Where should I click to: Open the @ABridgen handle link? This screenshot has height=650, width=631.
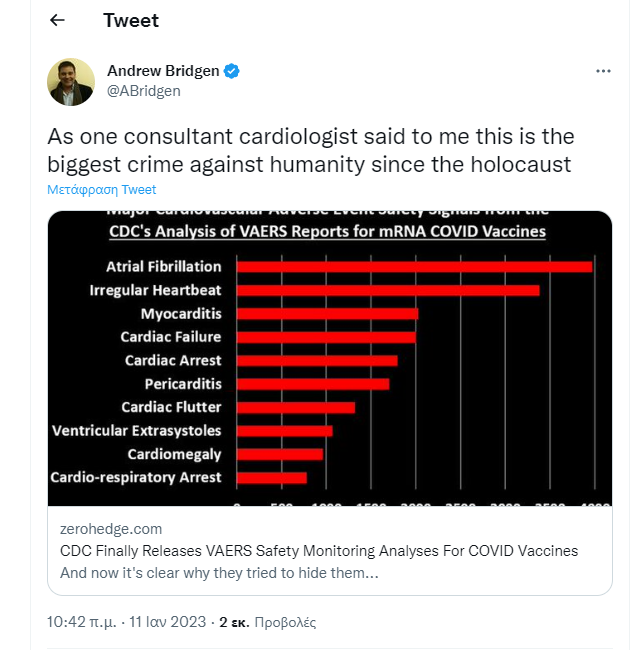[144, 91]
